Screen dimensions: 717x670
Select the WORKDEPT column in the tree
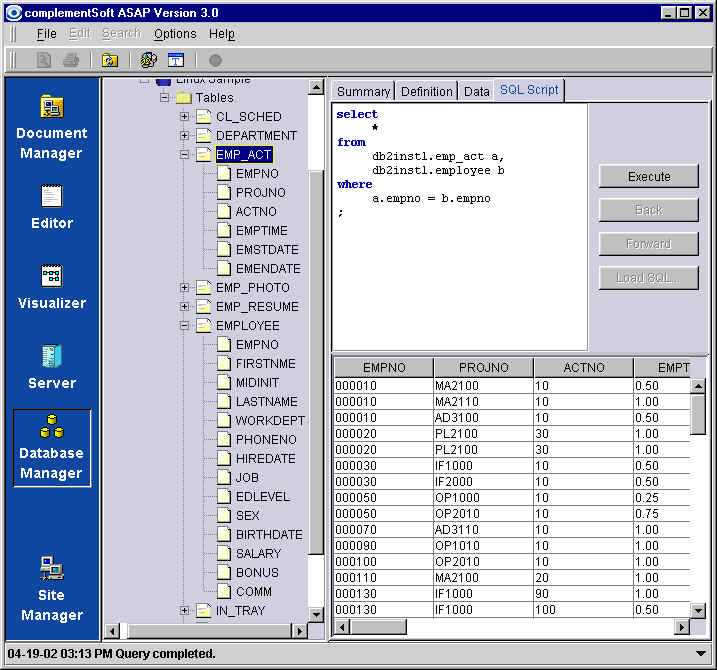270,420
